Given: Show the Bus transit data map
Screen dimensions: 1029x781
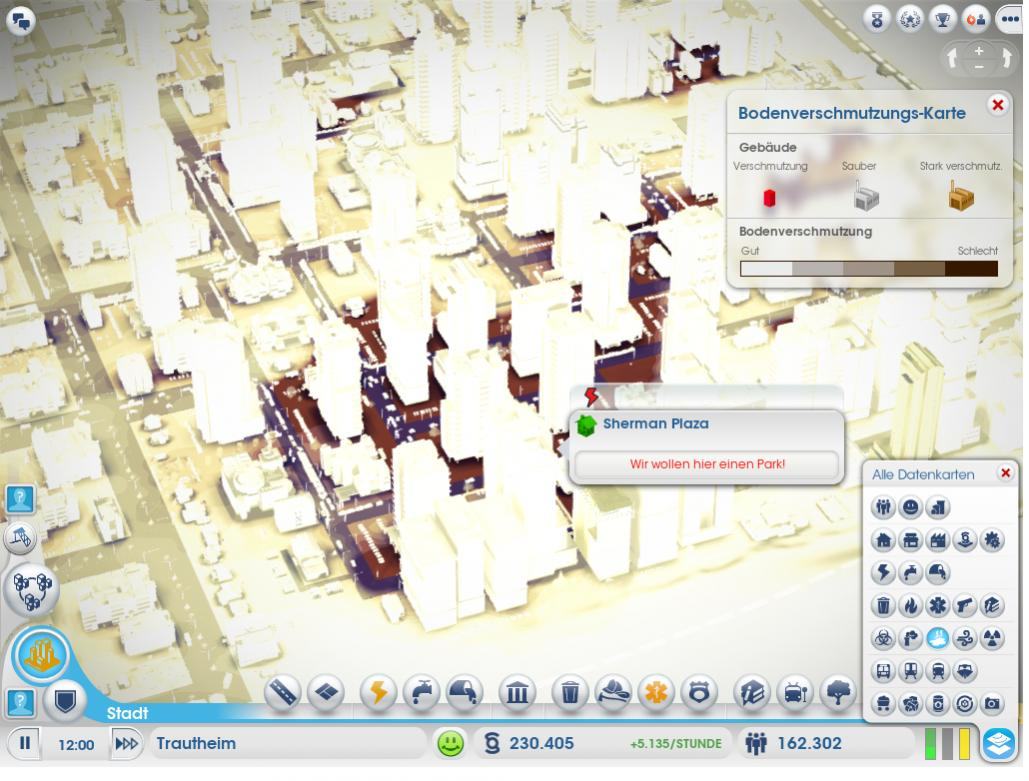Looking at the screenshot, I should (x=883, y=671).
